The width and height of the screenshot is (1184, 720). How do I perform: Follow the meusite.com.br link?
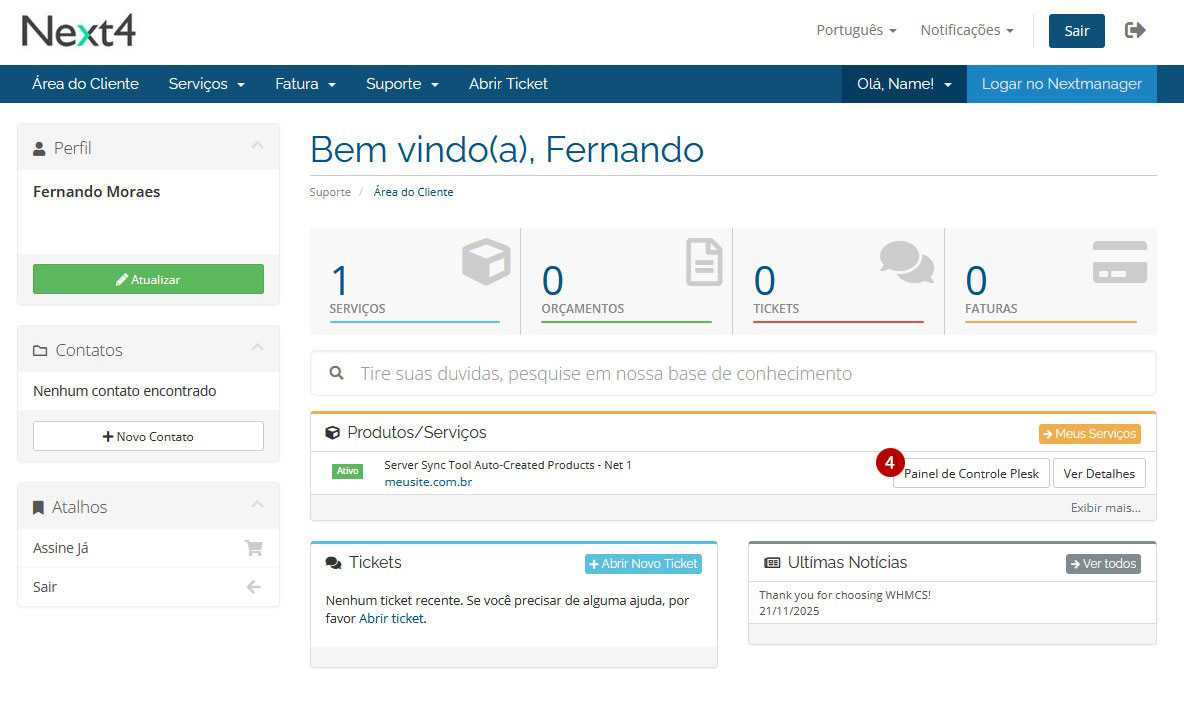click(428, 482)
